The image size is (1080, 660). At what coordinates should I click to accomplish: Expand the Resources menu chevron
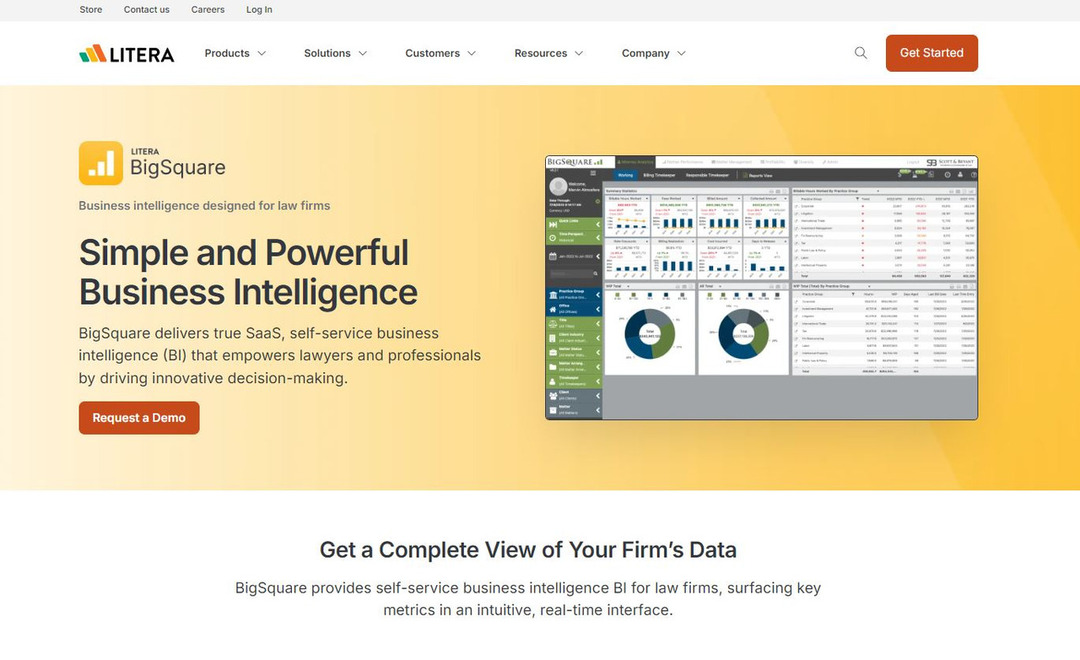pyautogui.click(x=579, y=54)
